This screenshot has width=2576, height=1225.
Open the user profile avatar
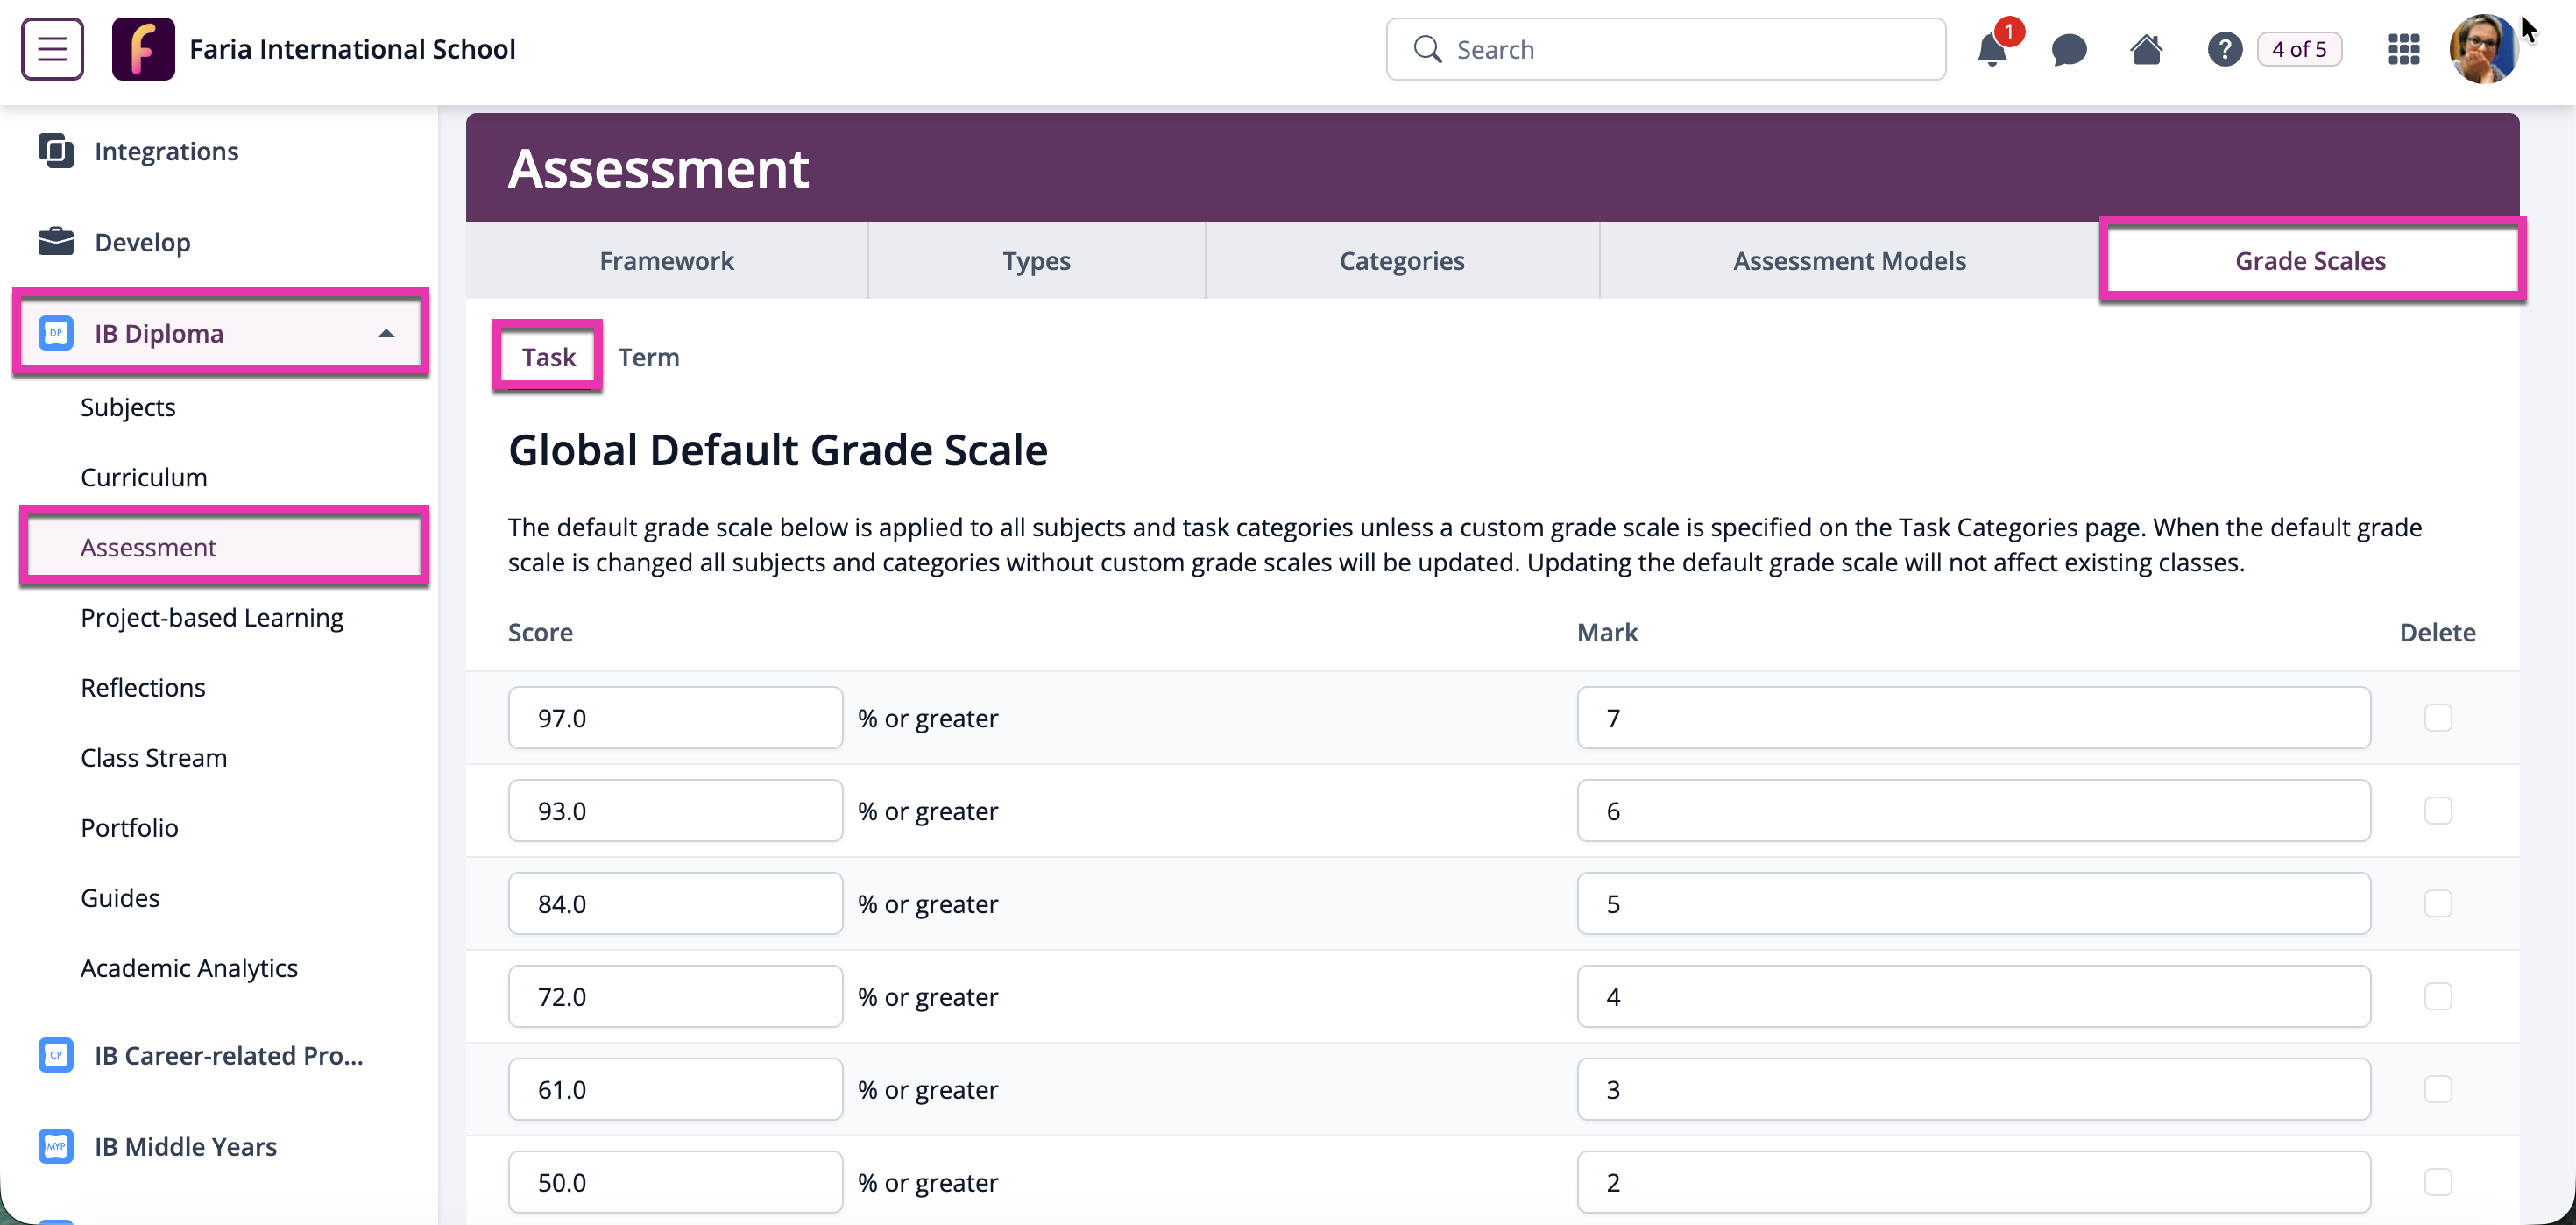coord(2483,49)
